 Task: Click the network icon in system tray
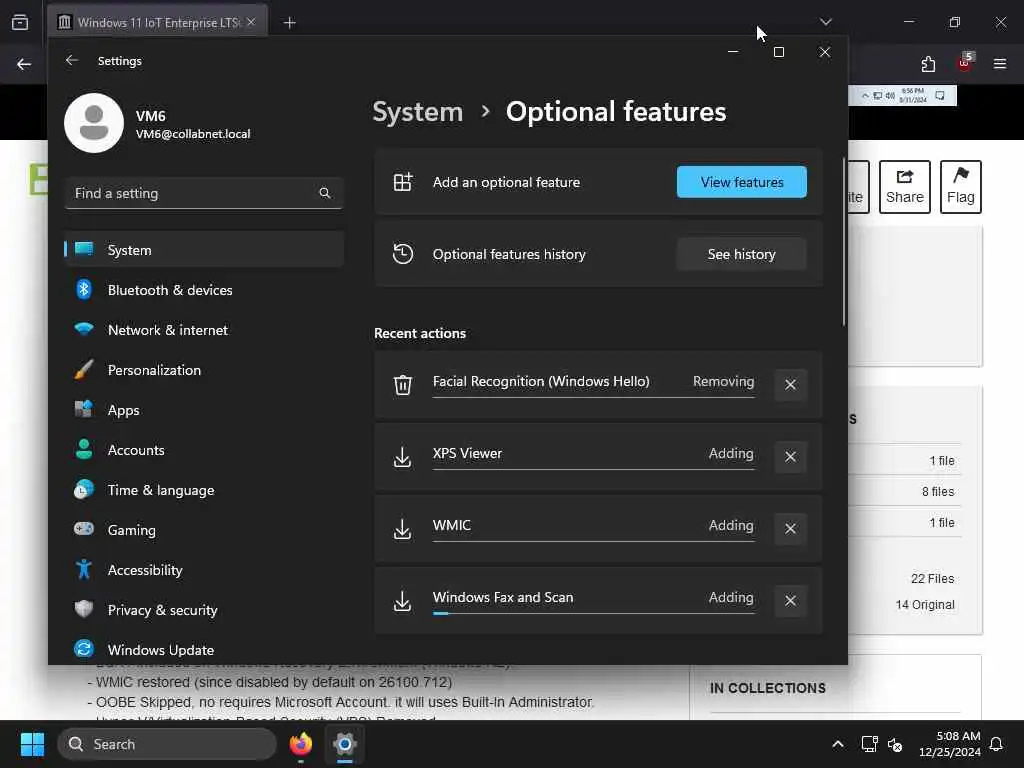pos(869,744)
